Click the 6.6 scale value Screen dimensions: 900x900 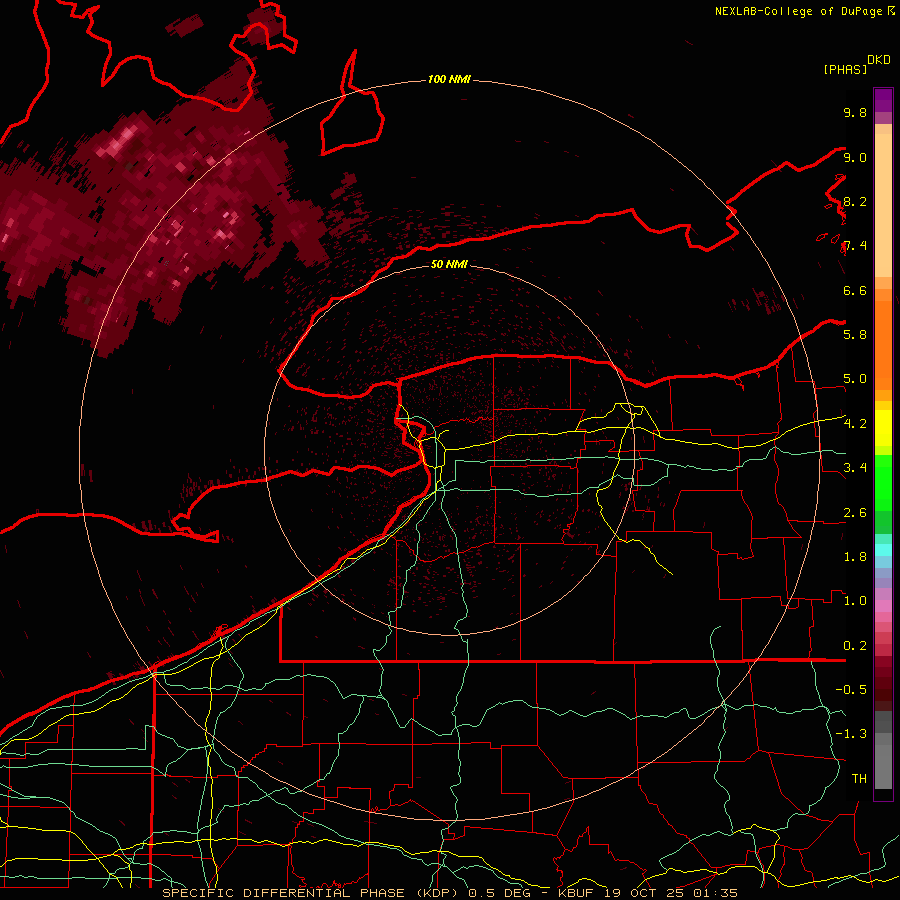click(855, 290)
